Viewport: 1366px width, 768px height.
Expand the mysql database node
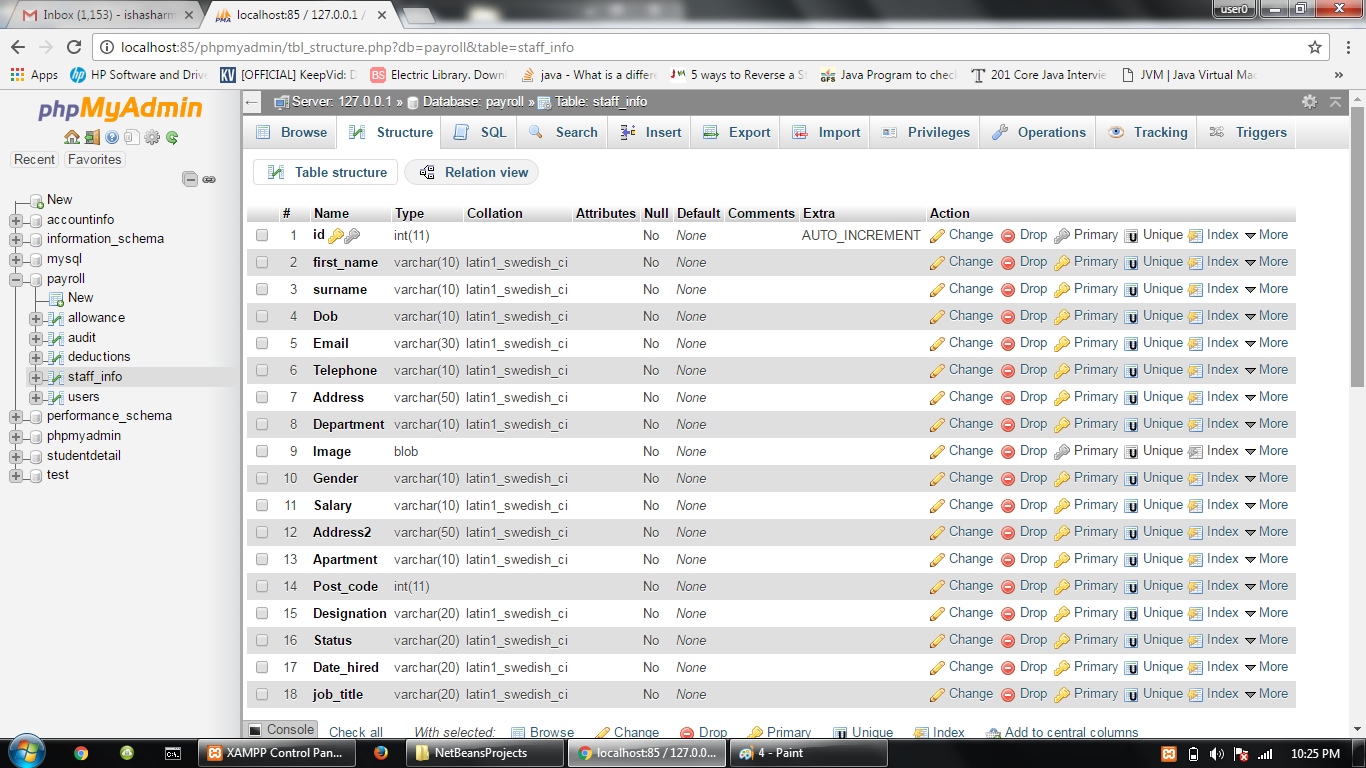[x=16, y=260]
